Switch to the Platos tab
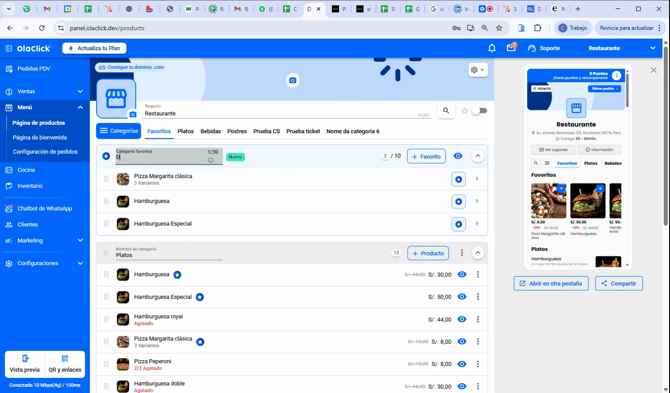 tap(185, 132)
